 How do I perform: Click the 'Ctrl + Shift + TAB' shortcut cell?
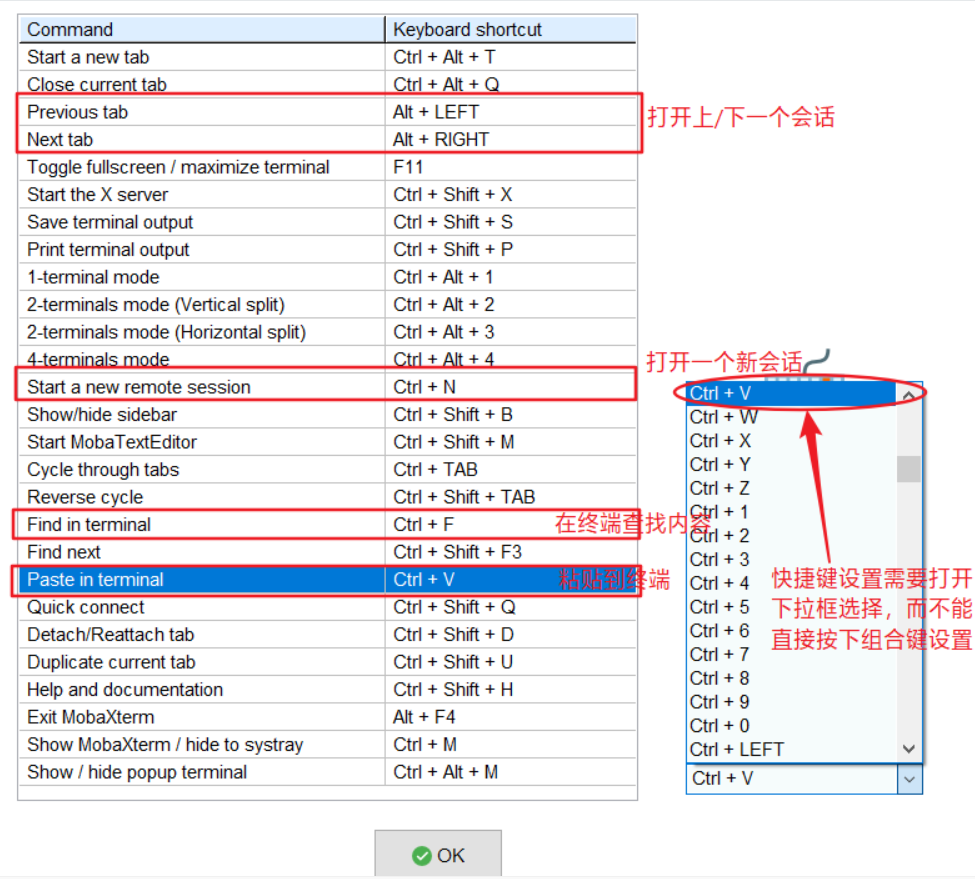point(511,497)
